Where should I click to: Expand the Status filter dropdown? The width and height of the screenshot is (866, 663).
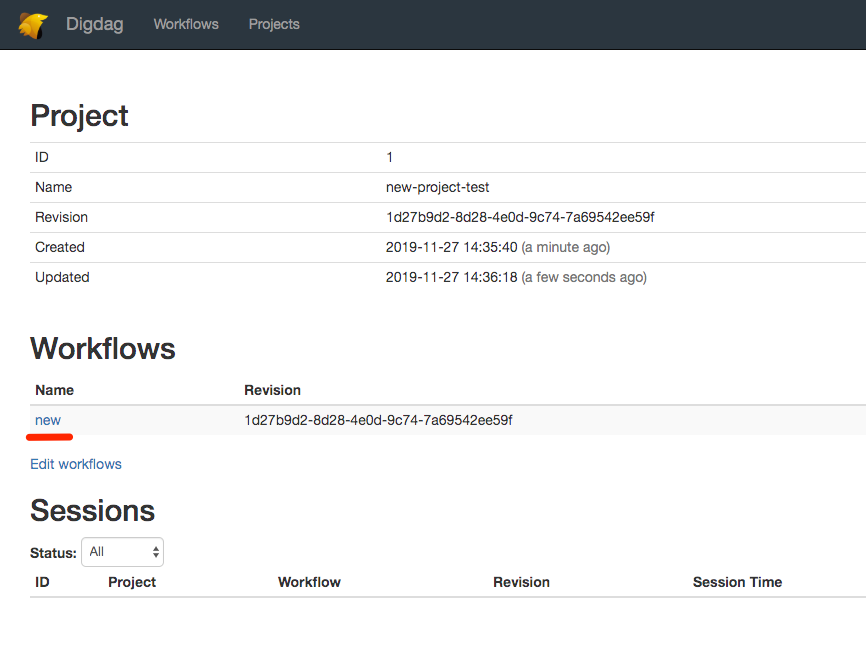pos(123,552)
